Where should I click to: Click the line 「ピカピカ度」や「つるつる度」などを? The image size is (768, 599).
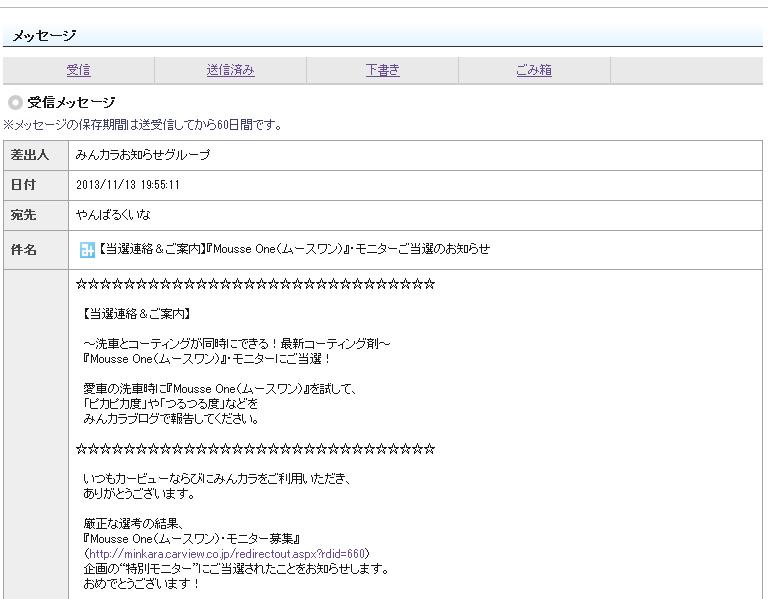170,404
